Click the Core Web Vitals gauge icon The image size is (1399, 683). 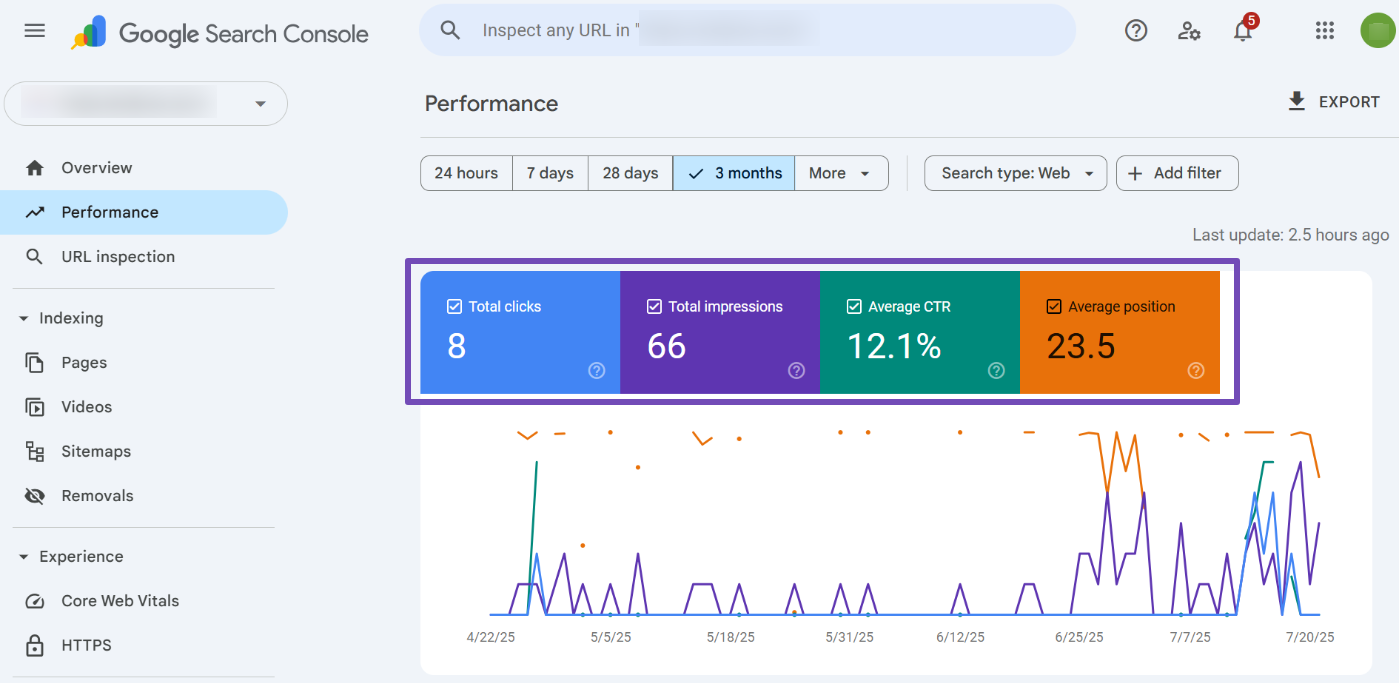click(35, 601)
